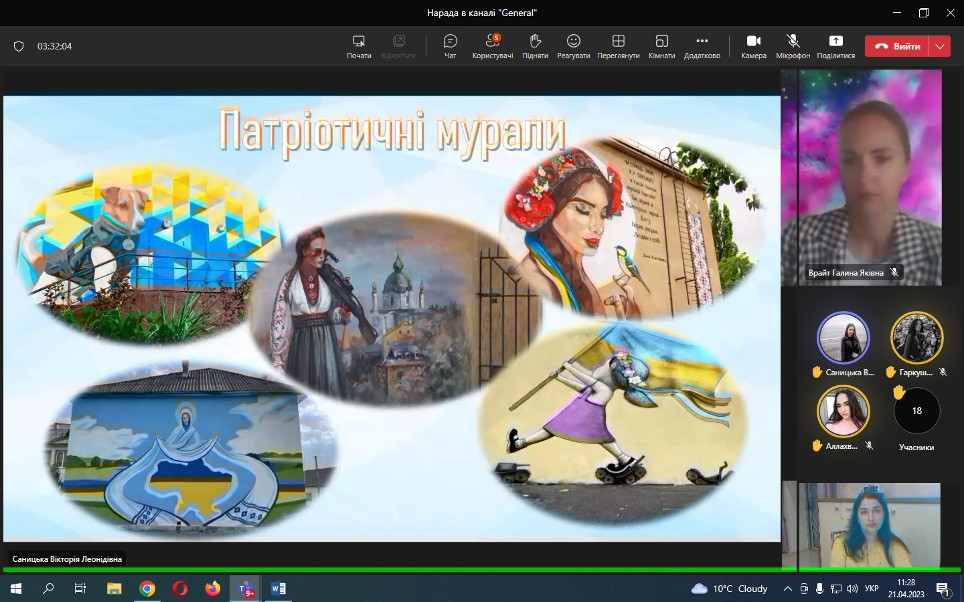Leave the meeting with Вийти button
Image resolution: width=964 pixels, height=602 pixels.
[897, 46]
